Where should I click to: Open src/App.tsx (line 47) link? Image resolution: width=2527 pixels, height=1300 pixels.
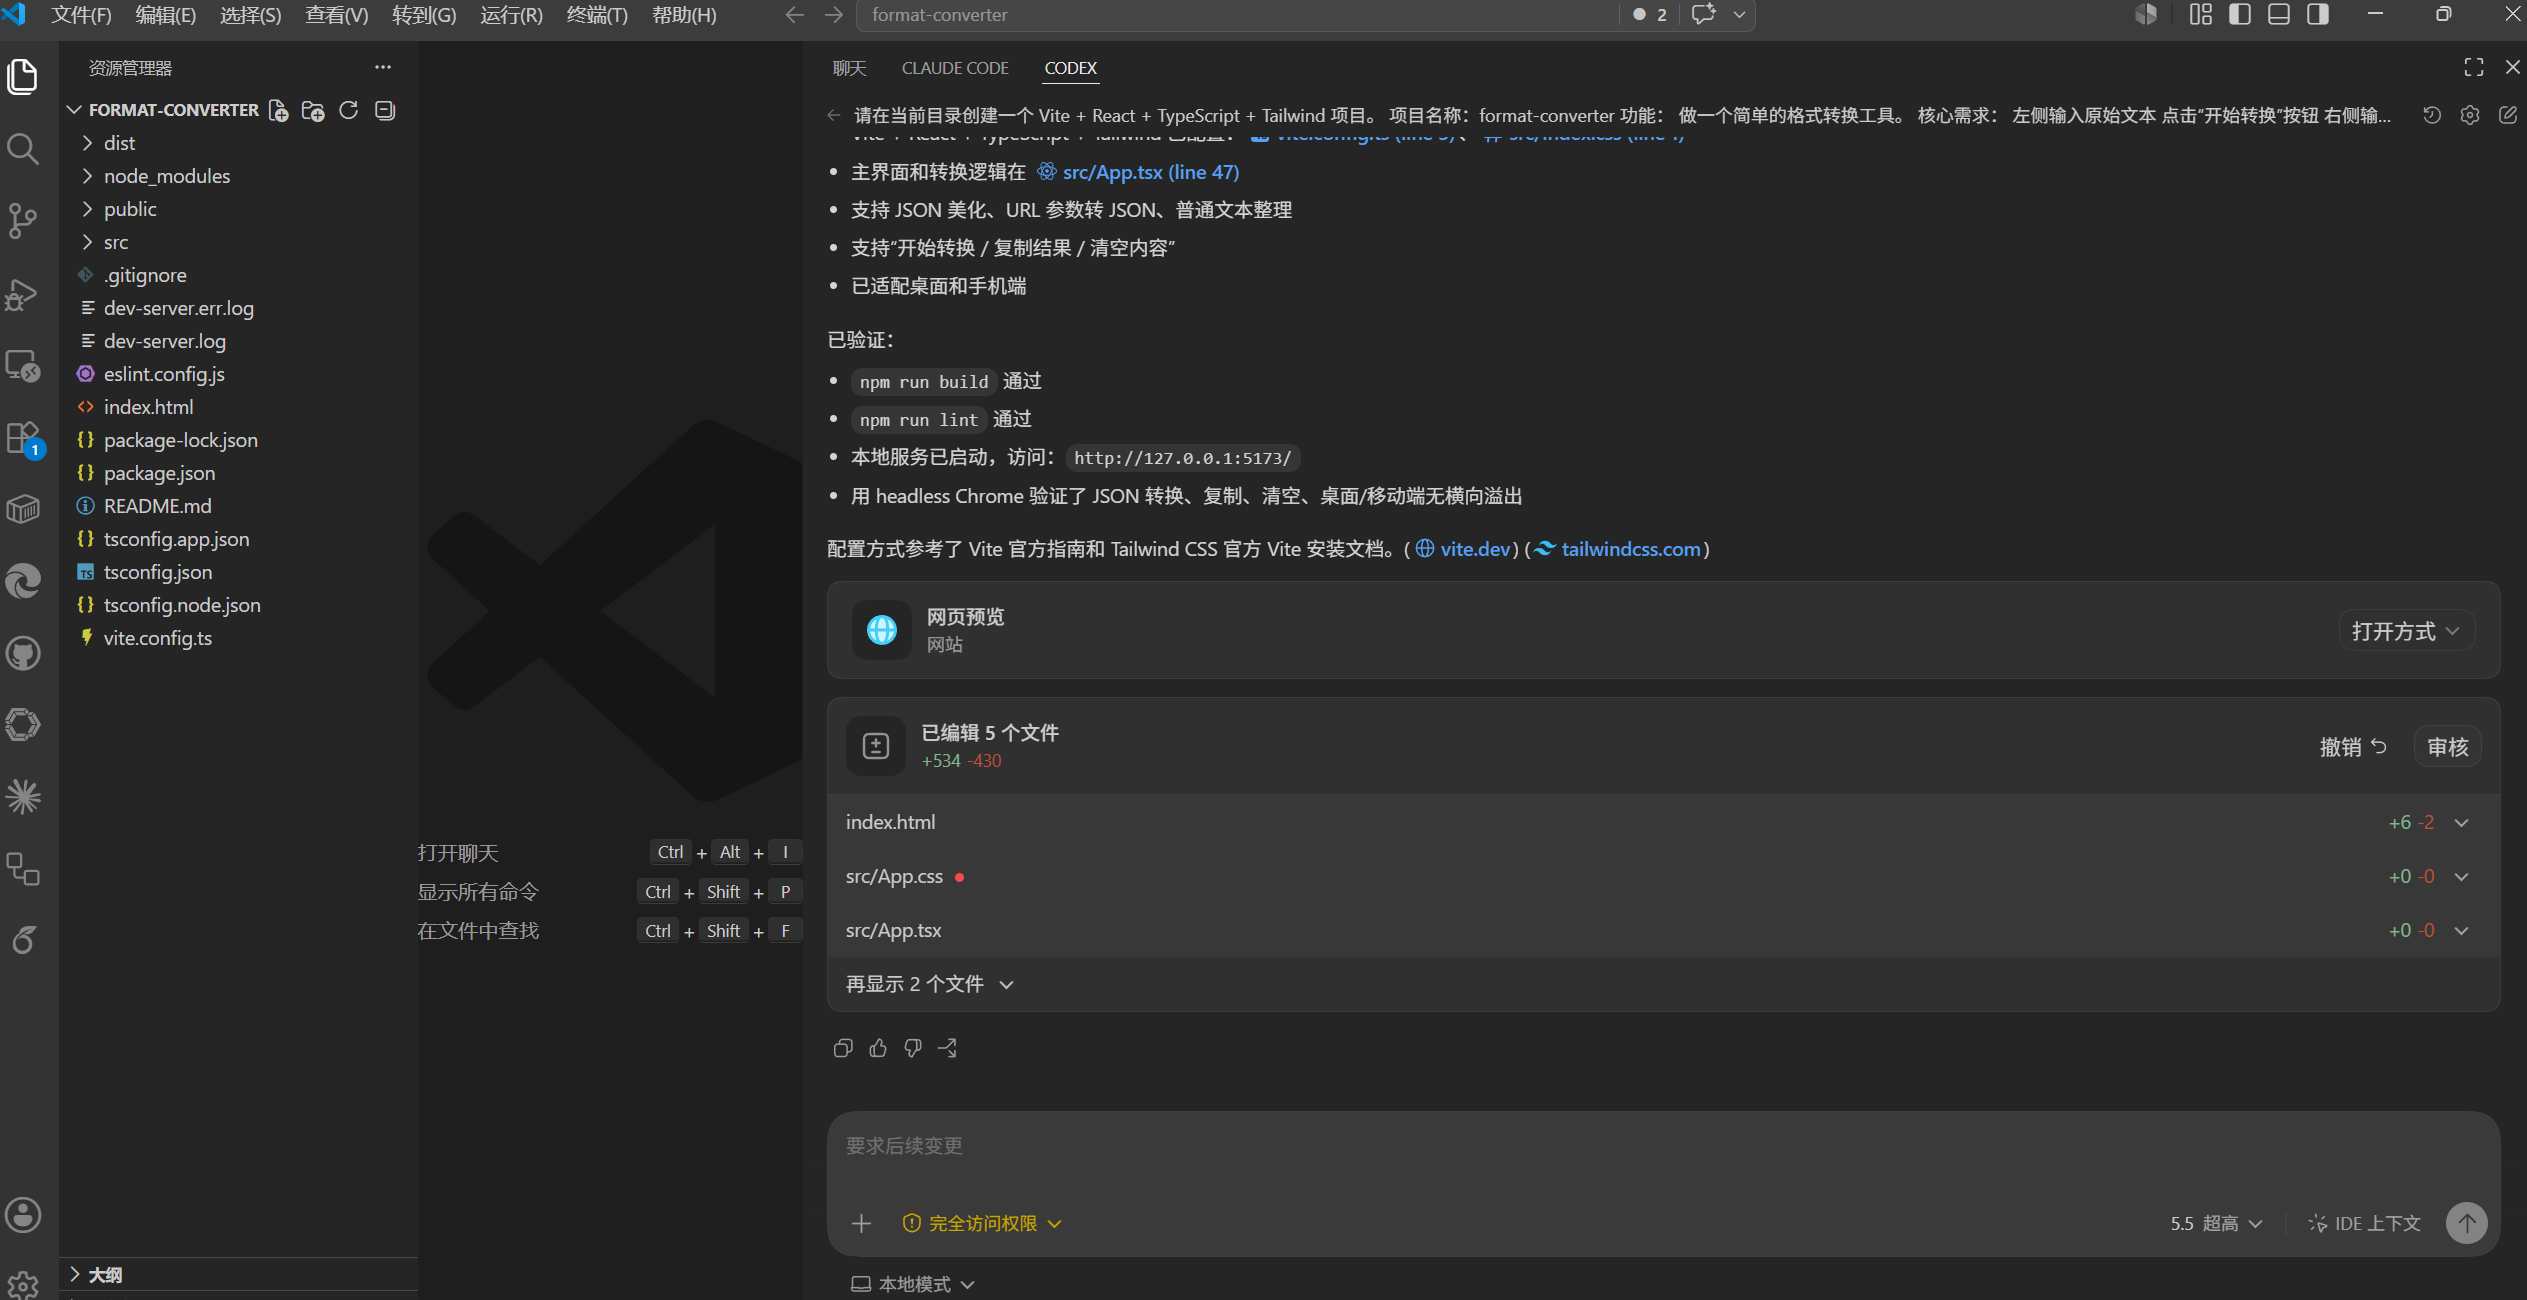[1138, 172]
